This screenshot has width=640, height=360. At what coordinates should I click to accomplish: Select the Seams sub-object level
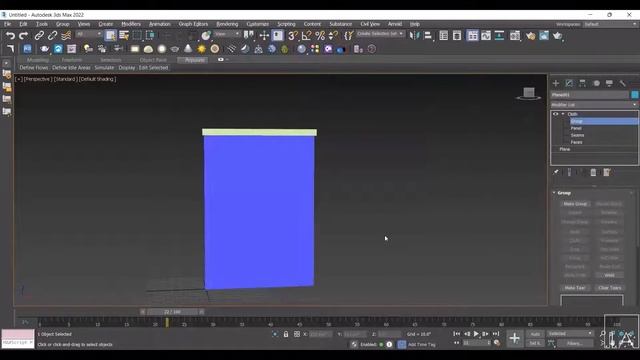pyautogui.click(x=577, y=135)
